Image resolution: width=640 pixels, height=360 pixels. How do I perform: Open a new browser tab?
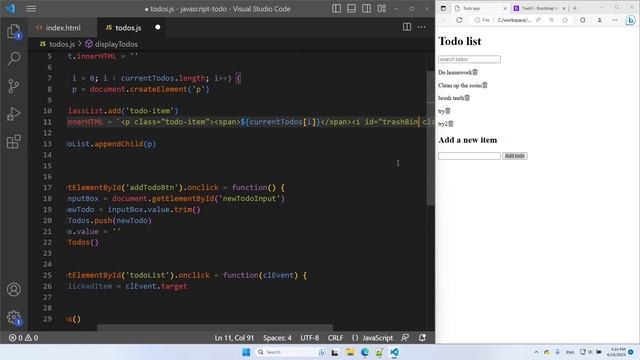[575, 8]
